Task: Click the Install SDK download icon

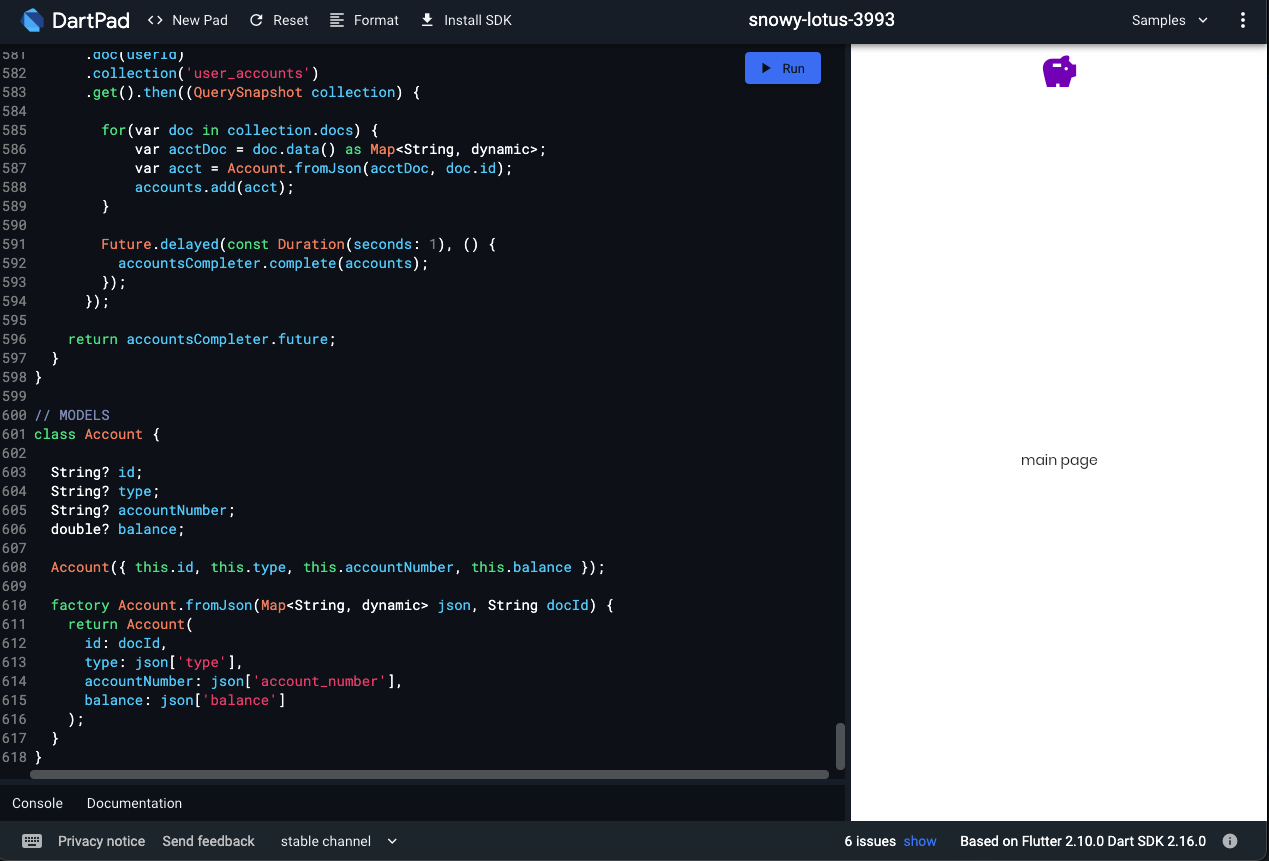Action: point(427,20)
